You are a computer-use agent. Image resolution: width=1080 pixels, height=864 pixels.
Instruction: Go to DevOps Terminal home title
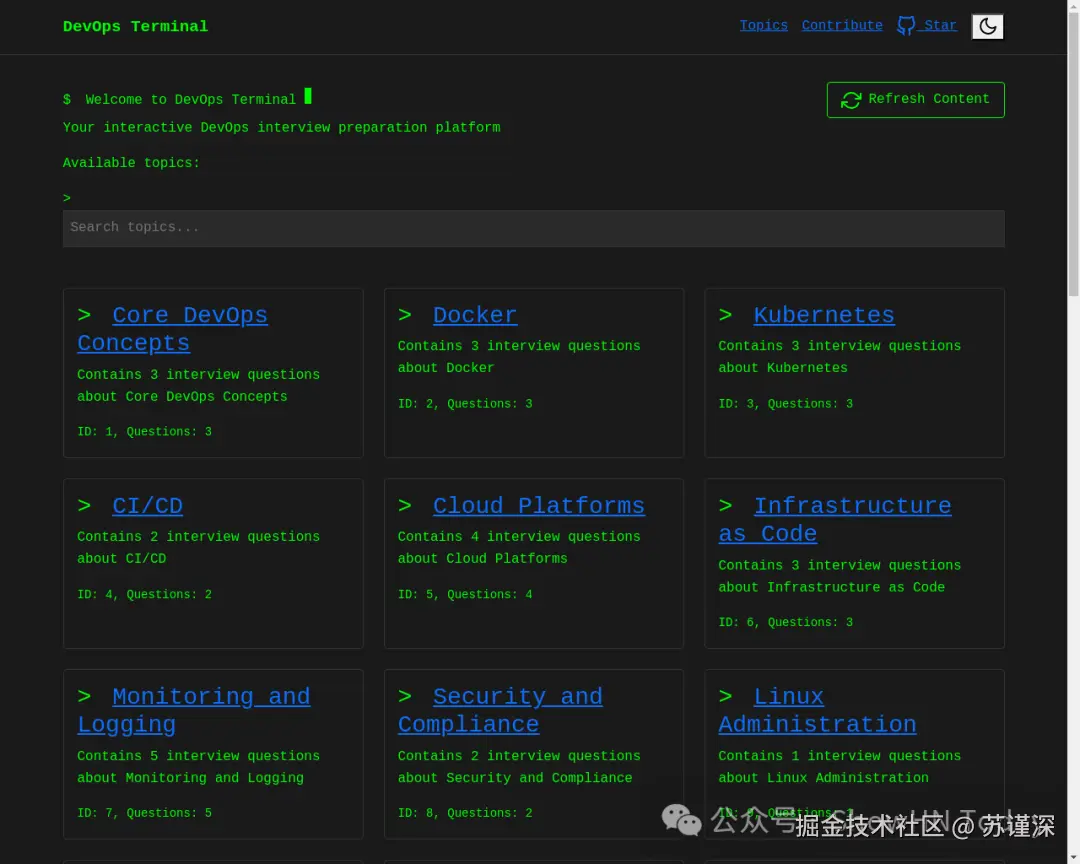135,26
